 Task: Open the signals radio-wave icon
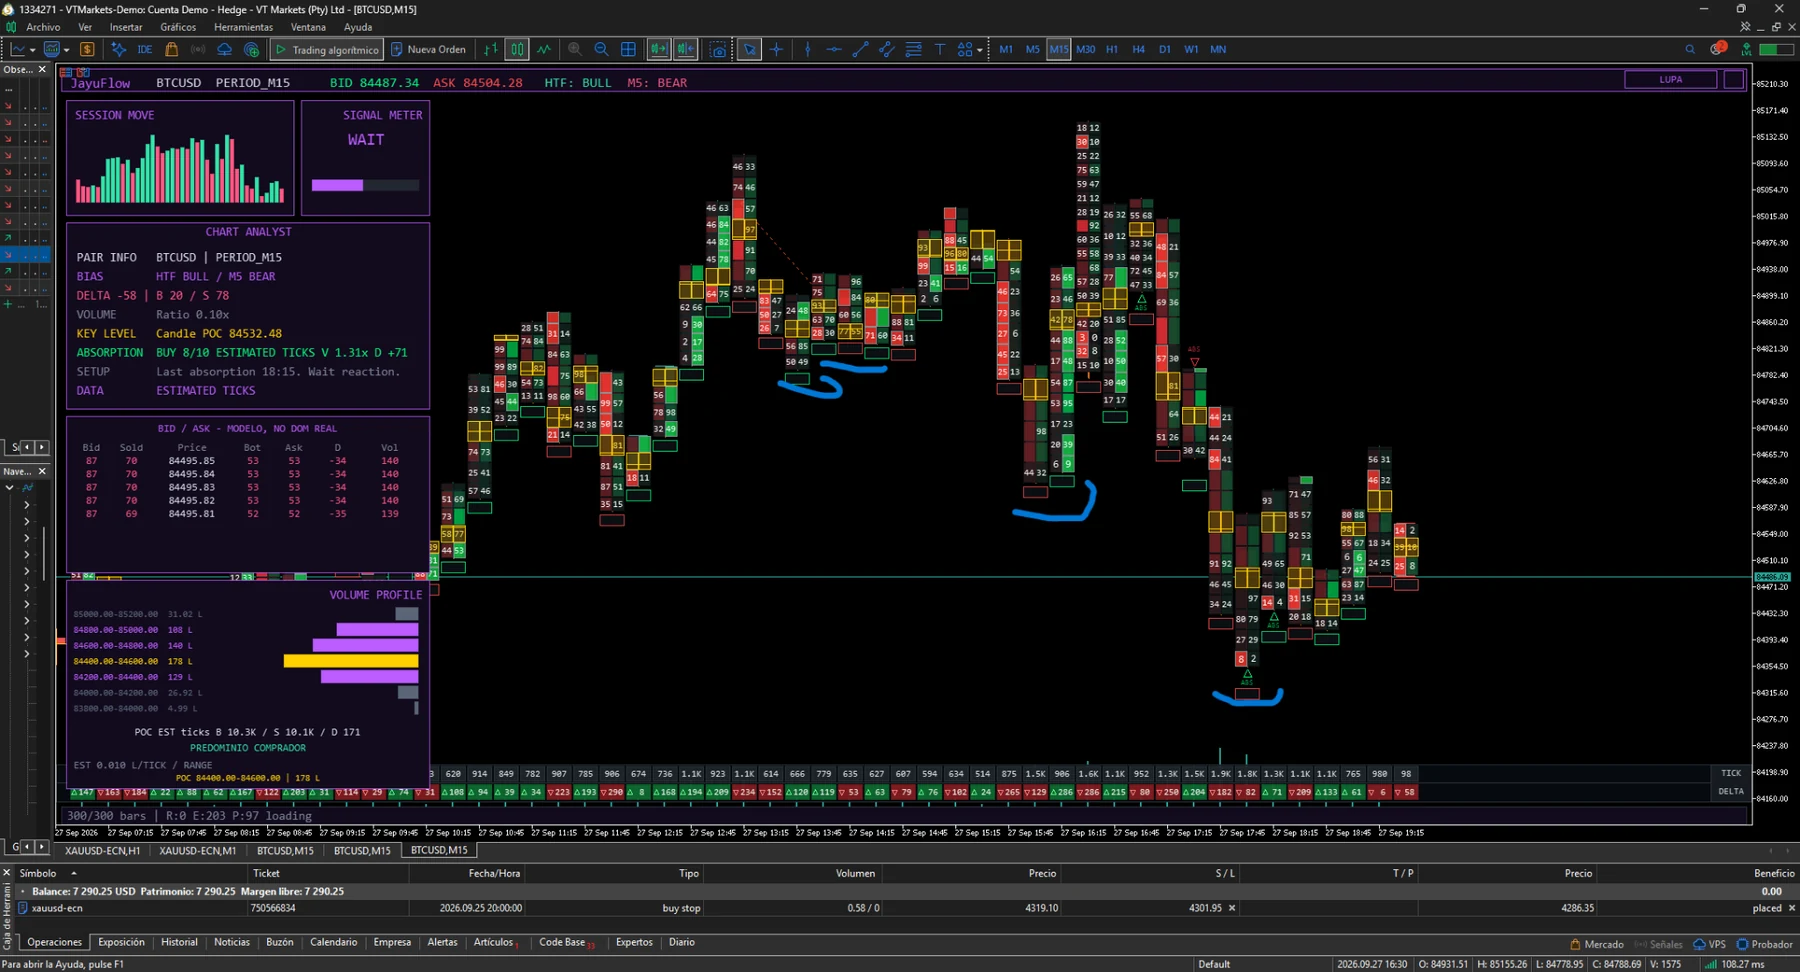[x=198, y=49]
